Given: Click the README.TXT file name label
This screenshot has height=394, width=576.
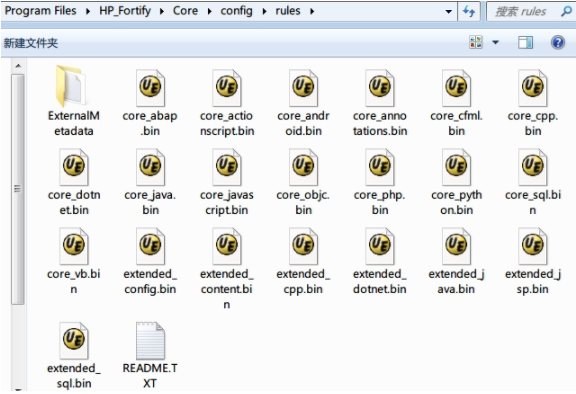Looking at the screenshot, I should (150, 376).
